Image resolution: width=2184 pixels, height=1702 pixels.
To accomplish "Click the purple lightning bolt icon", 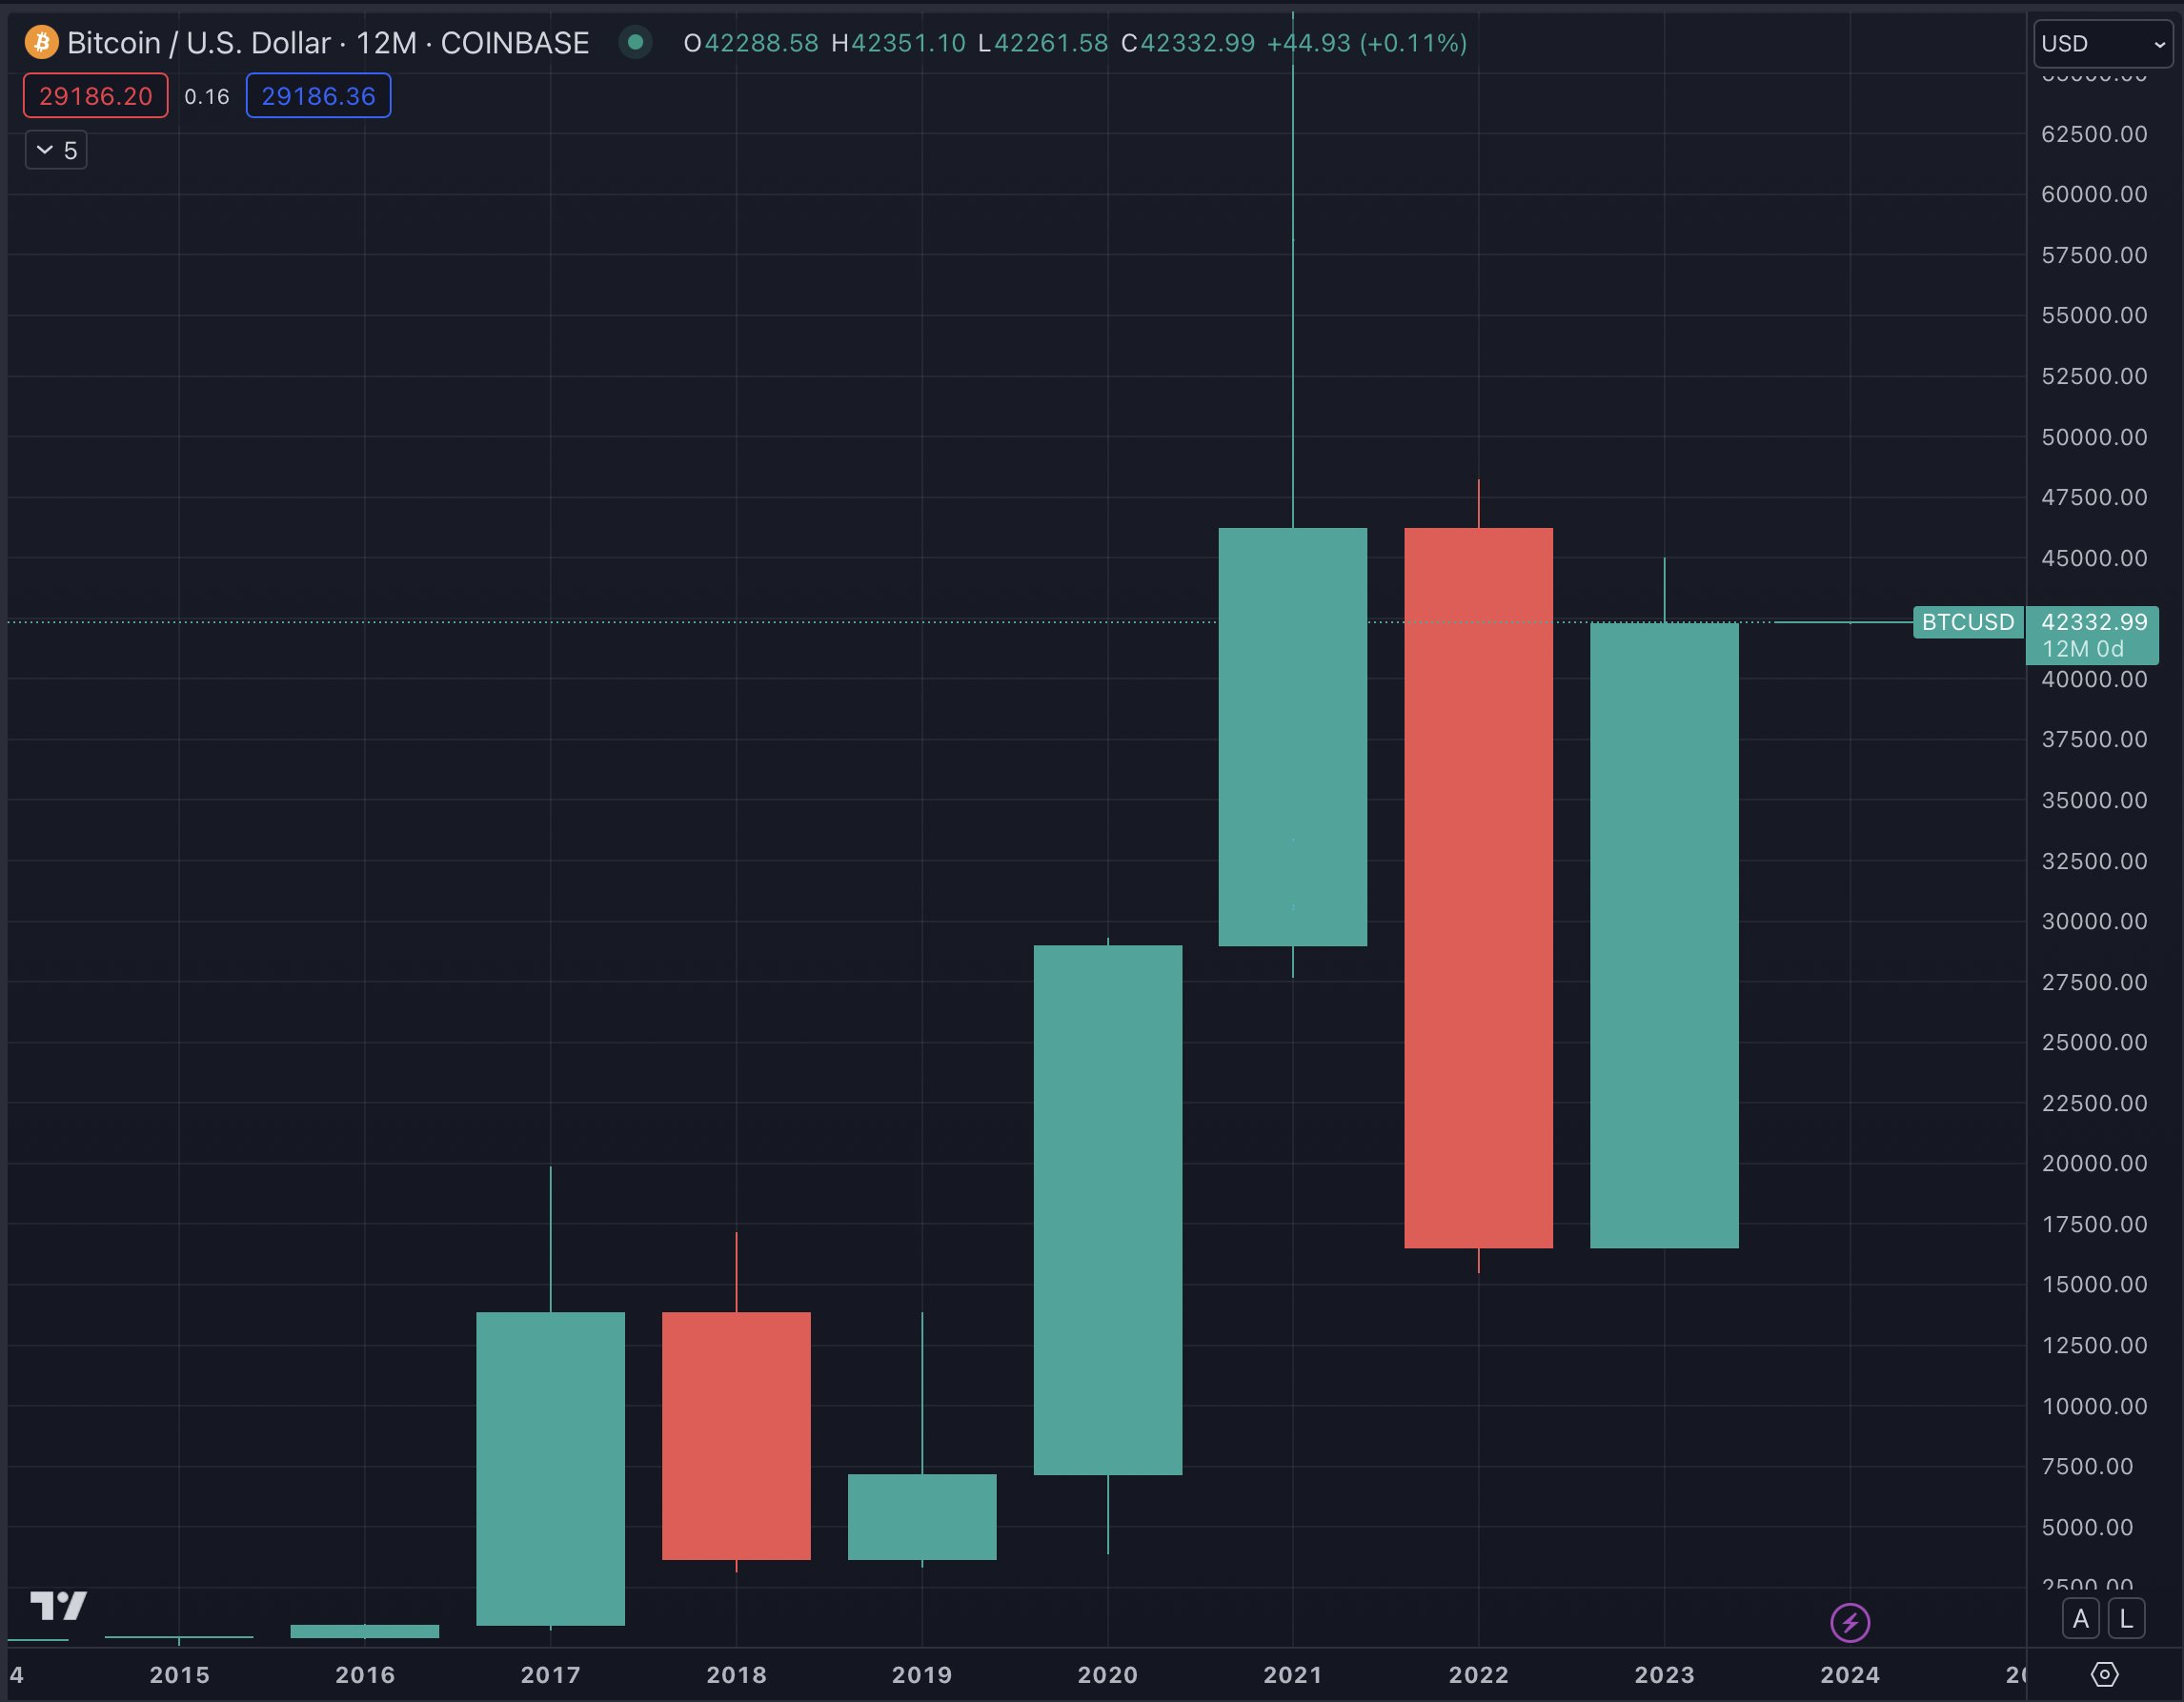I will (1849, 1622).
